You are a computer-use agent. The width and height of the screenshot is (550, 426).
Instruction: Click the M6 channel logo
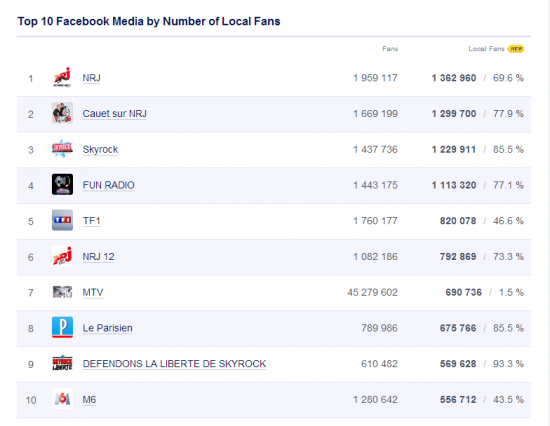coord(62,399)
